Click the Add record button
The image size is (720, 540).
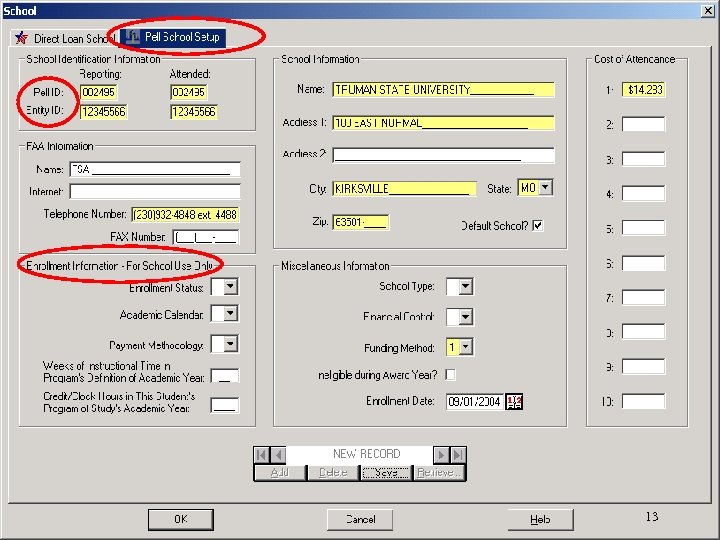(280, 472)
